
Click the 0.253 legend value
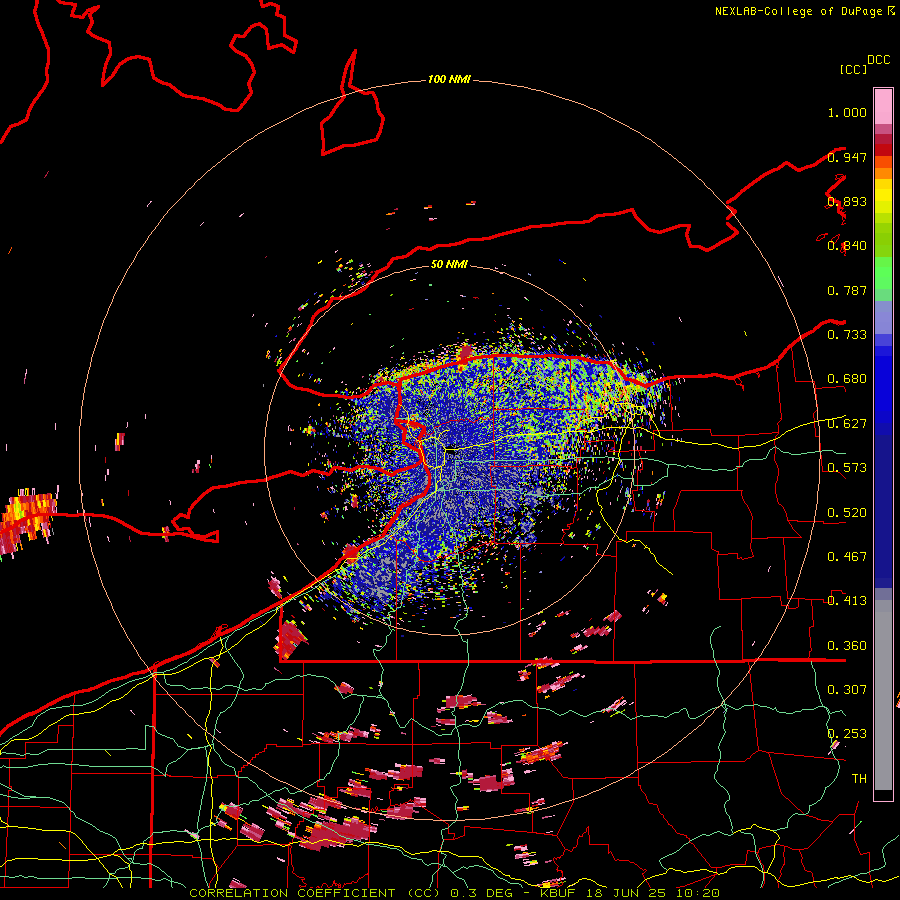coord(847,734)
